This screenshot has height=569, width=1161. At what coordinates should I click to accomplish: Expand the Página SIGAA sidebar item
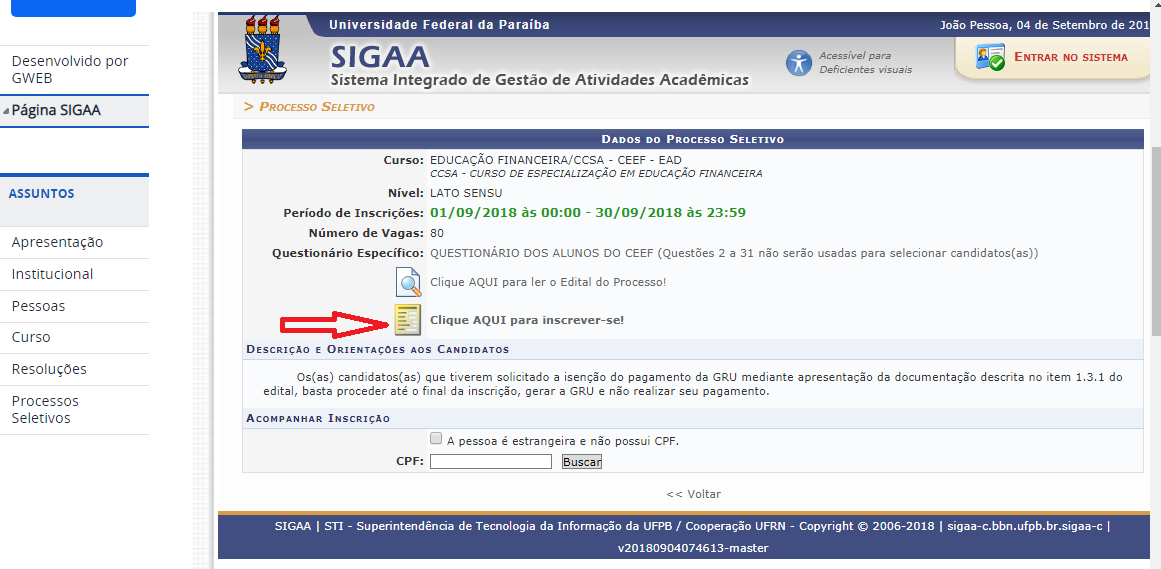56,111
